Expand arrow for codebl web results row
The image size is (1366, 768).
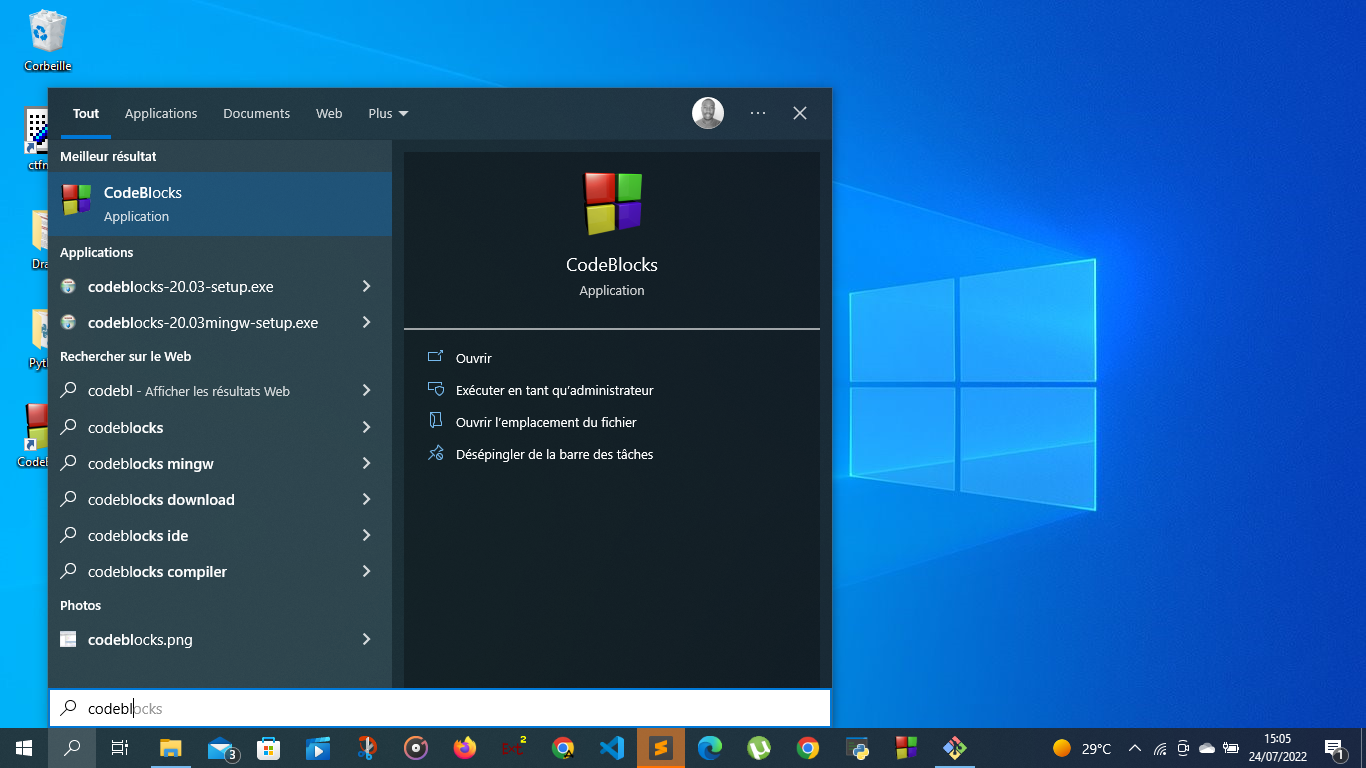pos(366,390)
